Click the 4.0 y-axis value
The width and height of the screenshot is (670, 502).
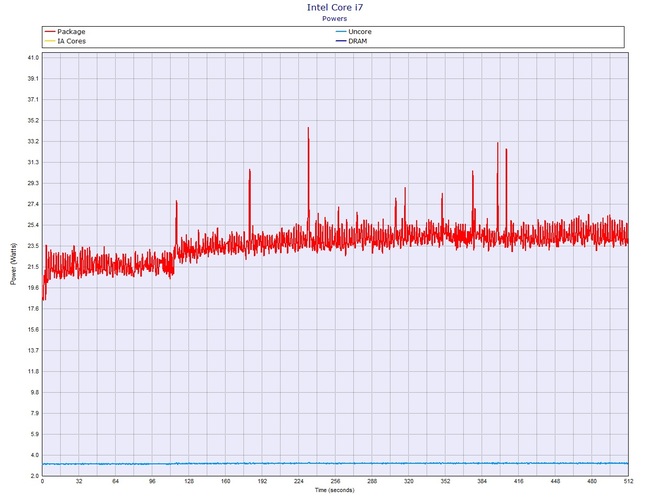34,455
